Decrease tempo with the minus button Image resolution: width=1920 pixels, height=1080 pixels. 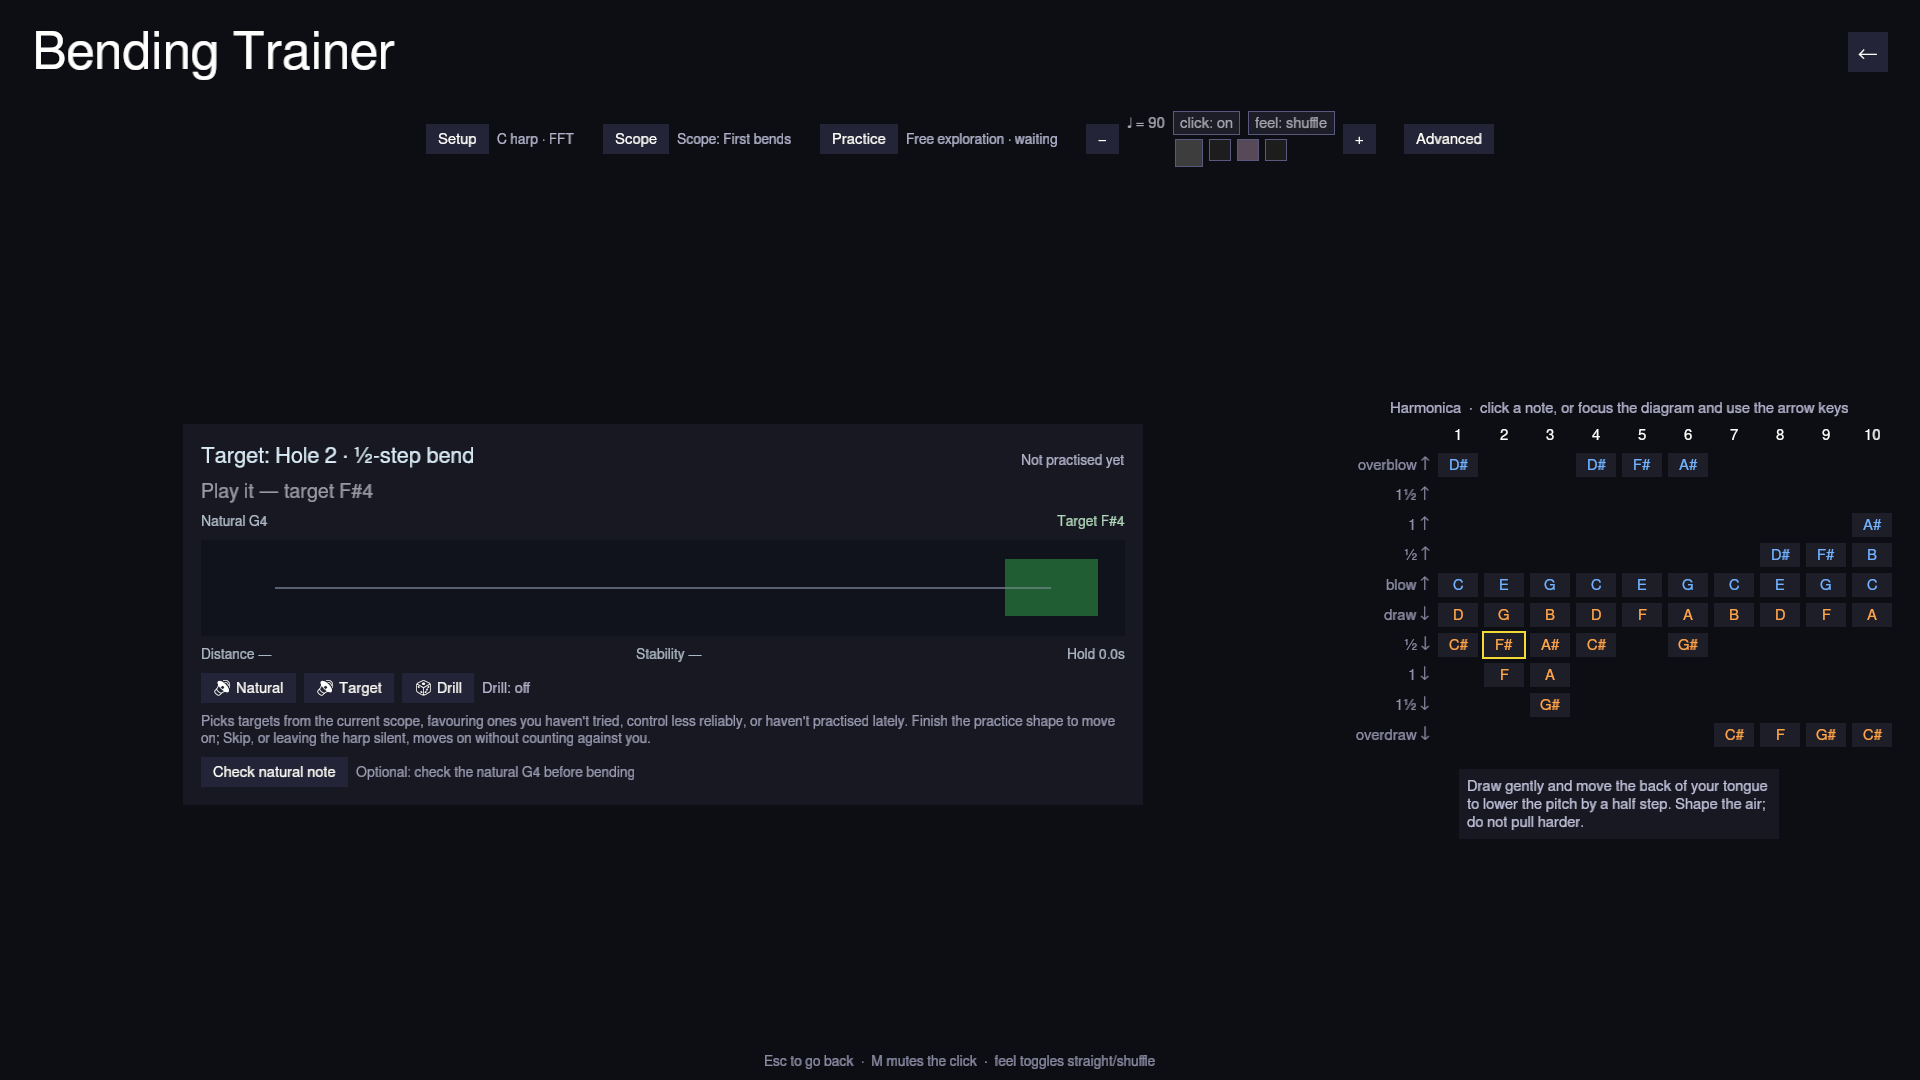coord(1102,139)
